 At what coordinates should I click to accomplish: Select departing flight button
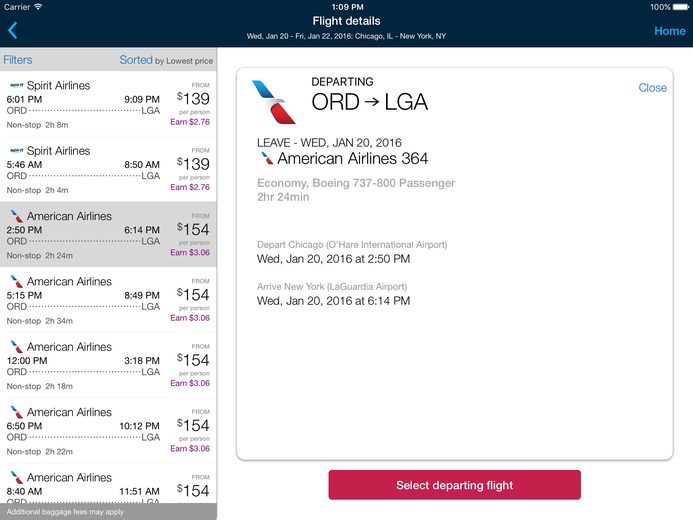pos(454,485)
